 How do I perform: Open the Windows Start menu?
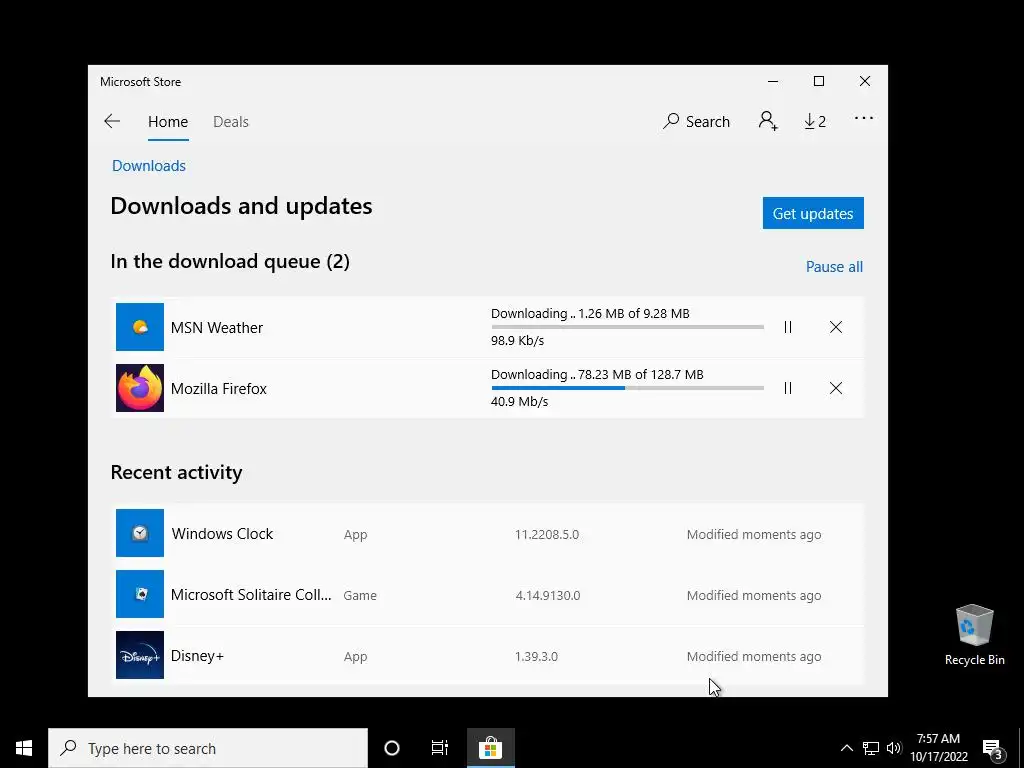24,748
